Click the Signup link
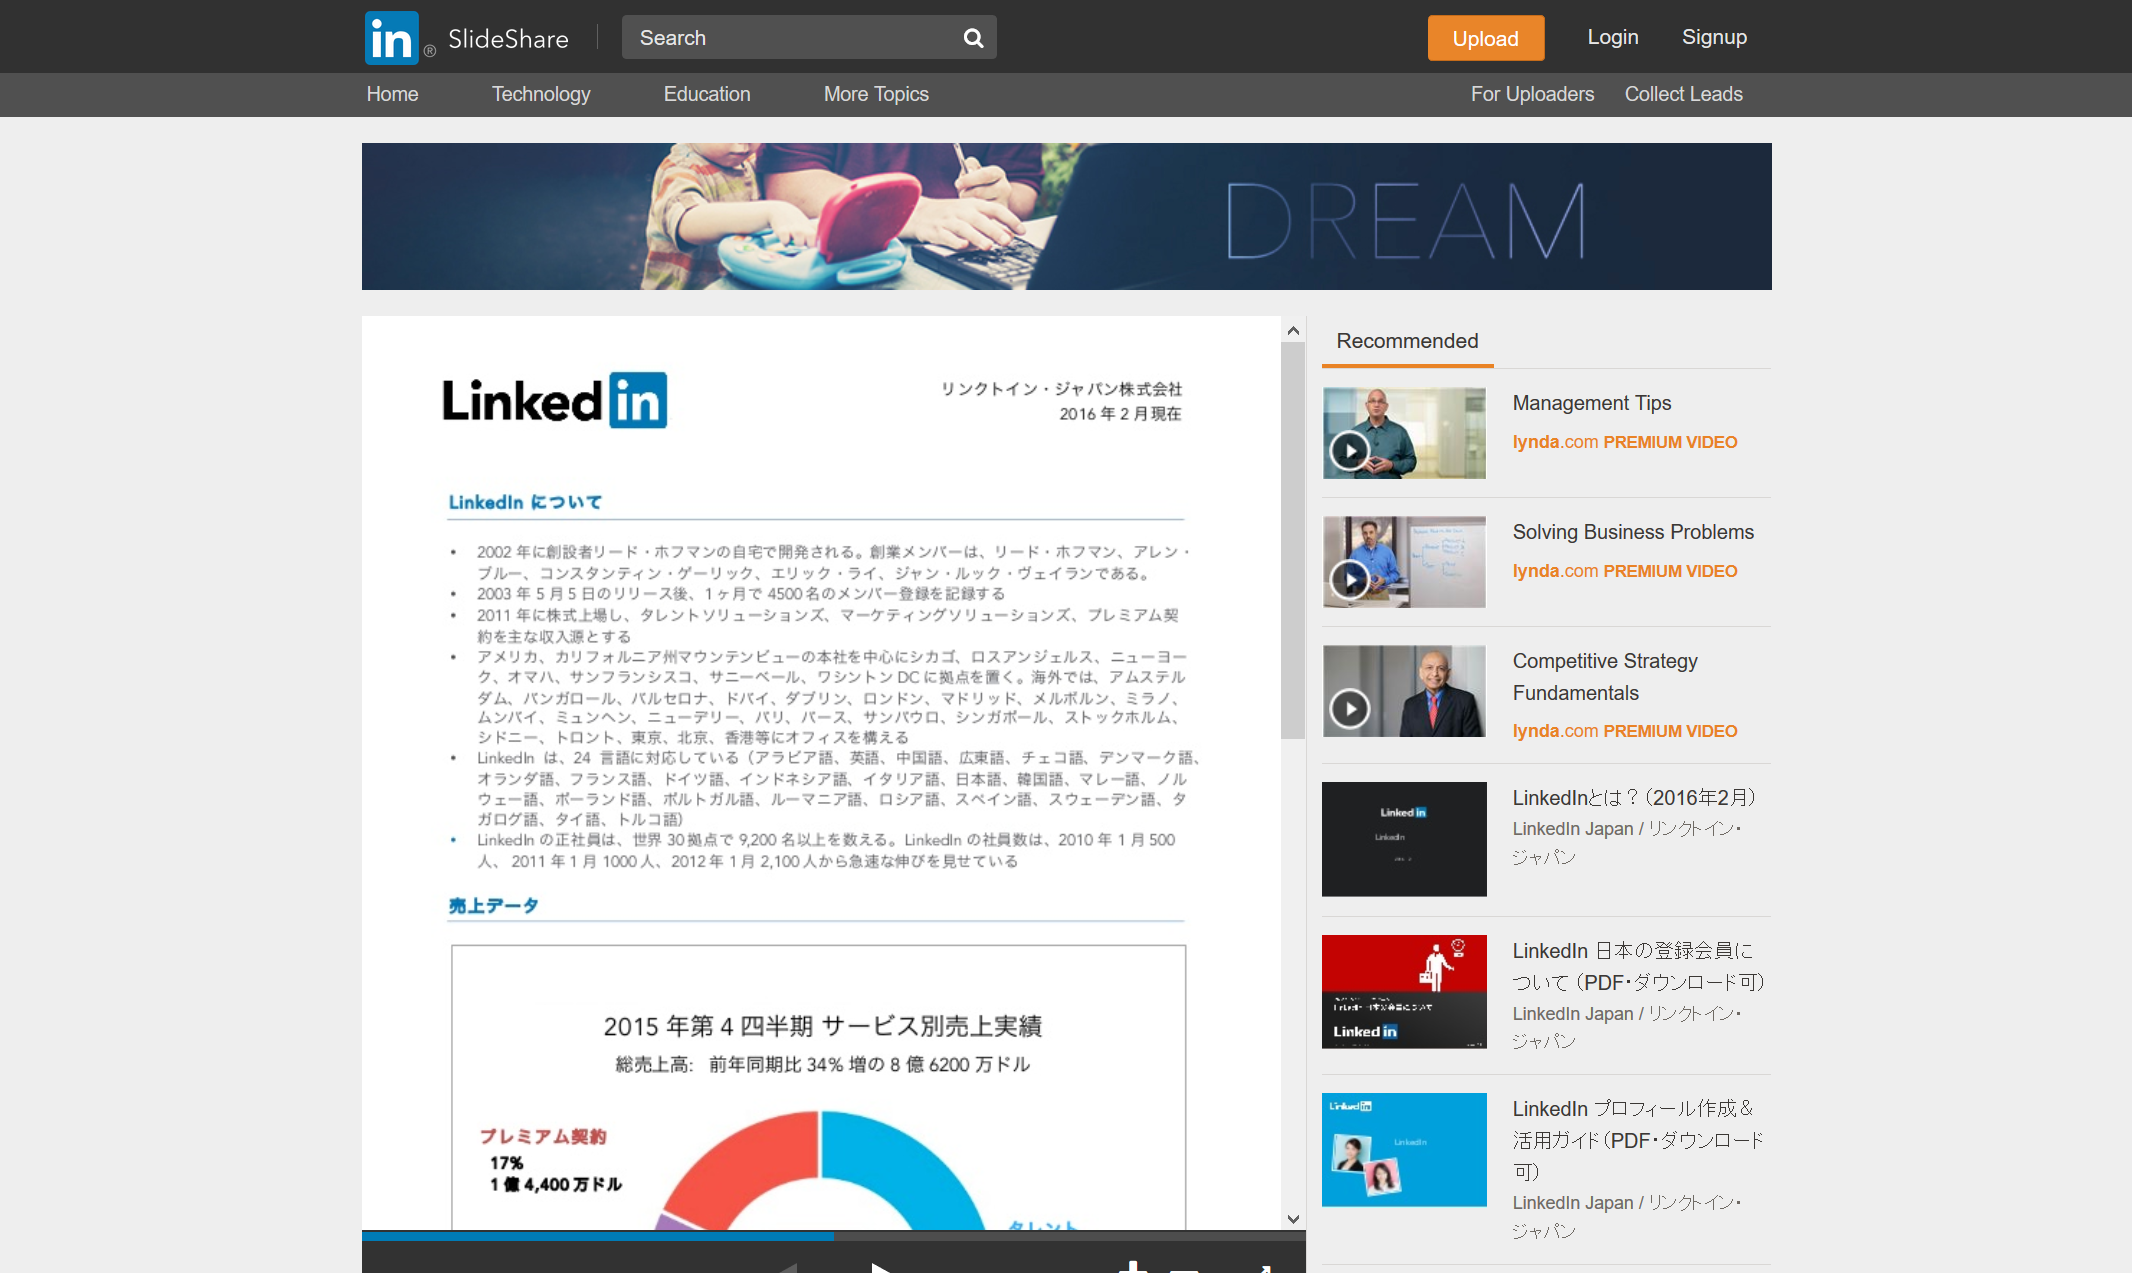Viewport: 2132px width, 1273px height. coord(1714,37)
